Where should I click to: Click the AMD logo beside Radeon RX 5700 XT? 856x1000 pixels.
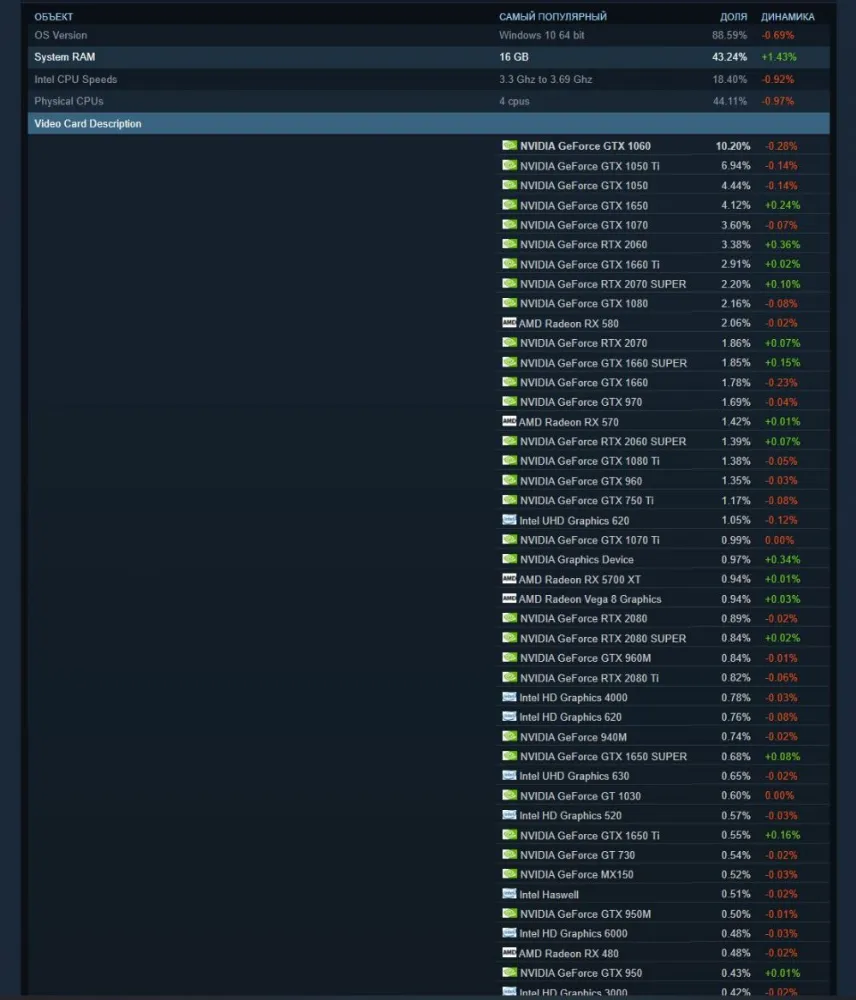[x=509, y=579]
